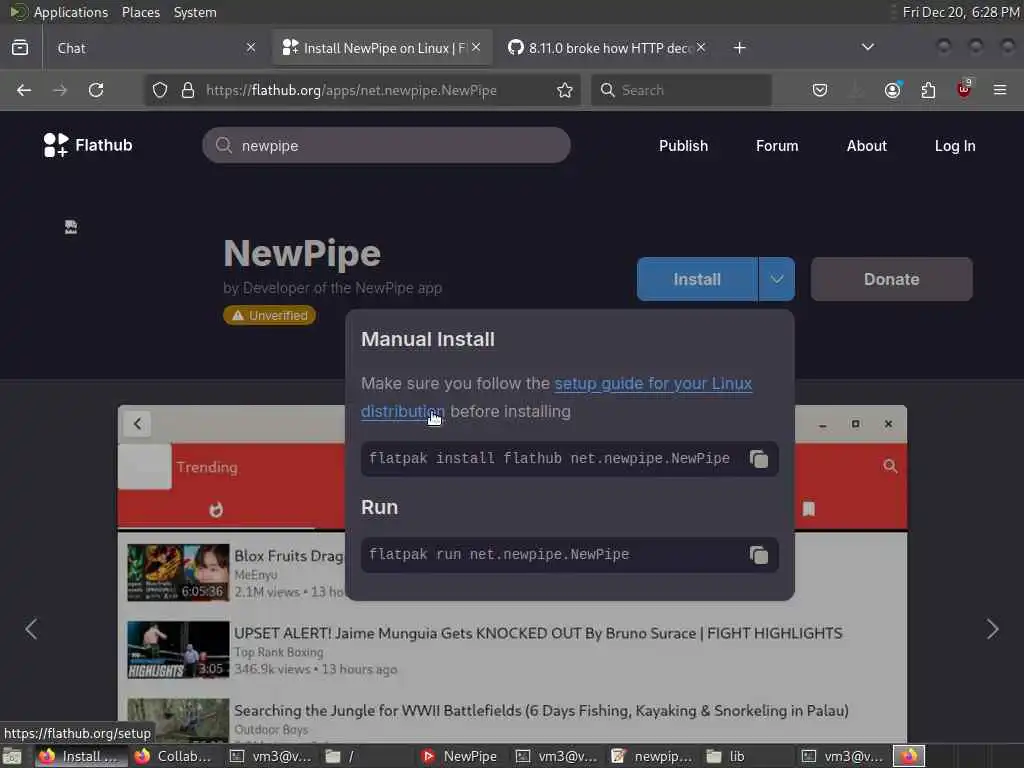Click the screenshot's back chevron button
Viewport: 1024px width, 768px height.
tap(137, 424)
